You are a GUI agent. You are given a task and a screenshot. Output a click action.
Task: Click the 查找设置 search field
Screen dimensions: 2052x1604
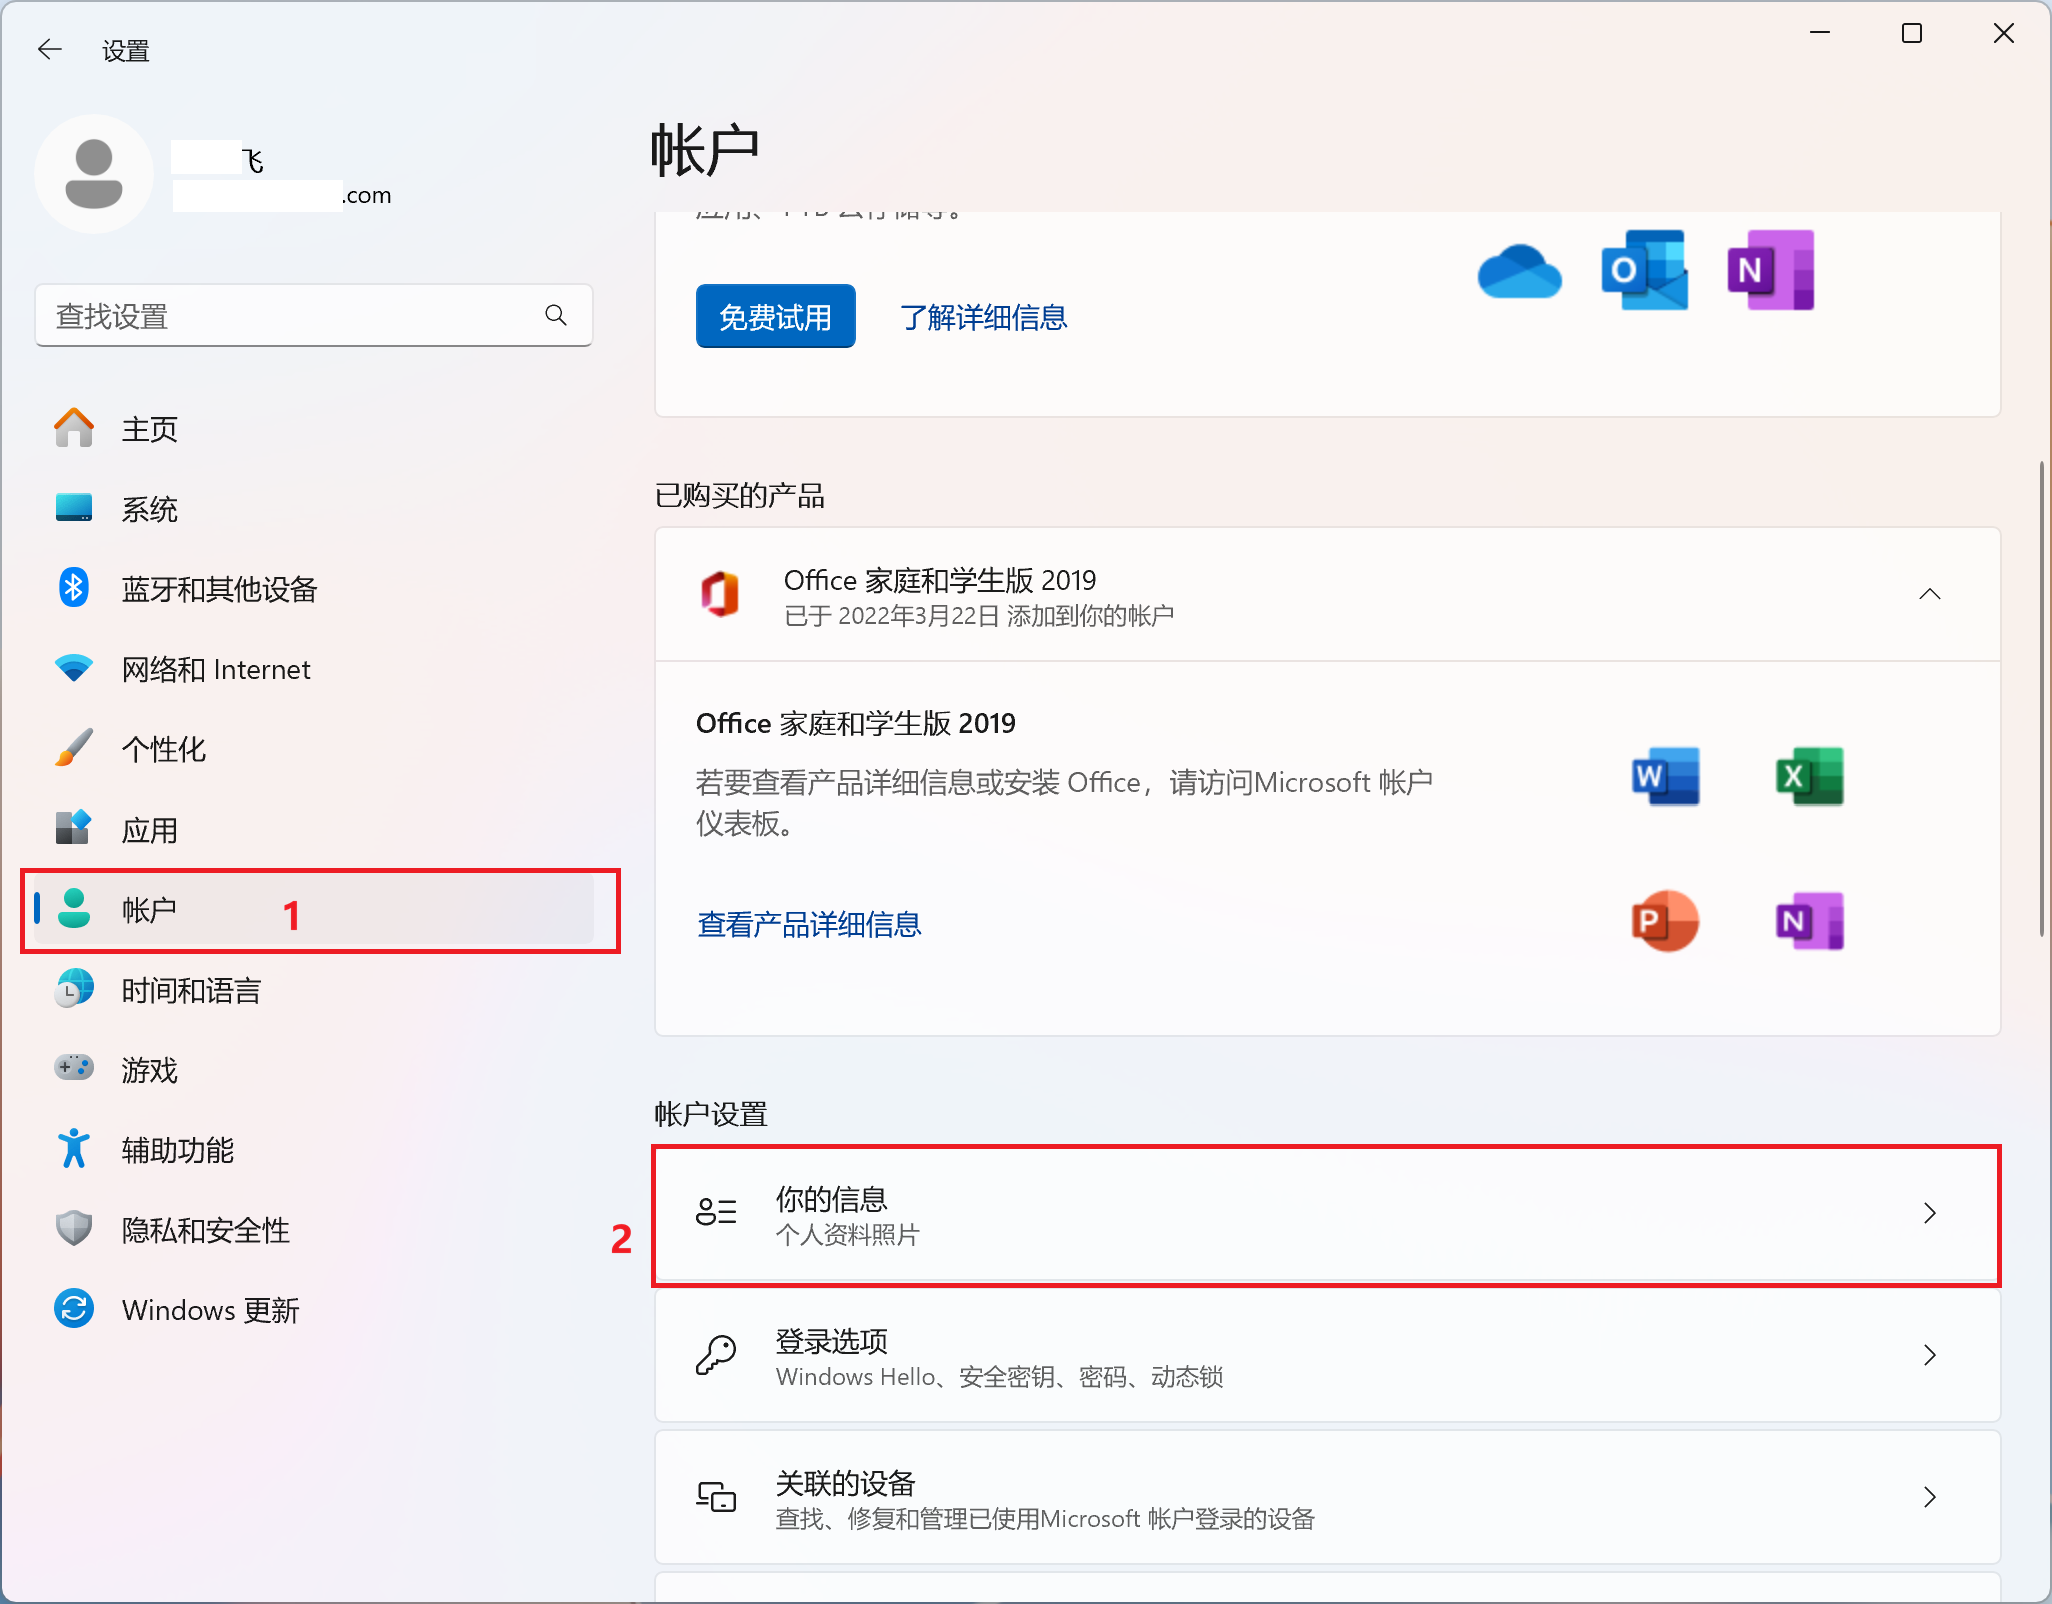tap(314, 316)
